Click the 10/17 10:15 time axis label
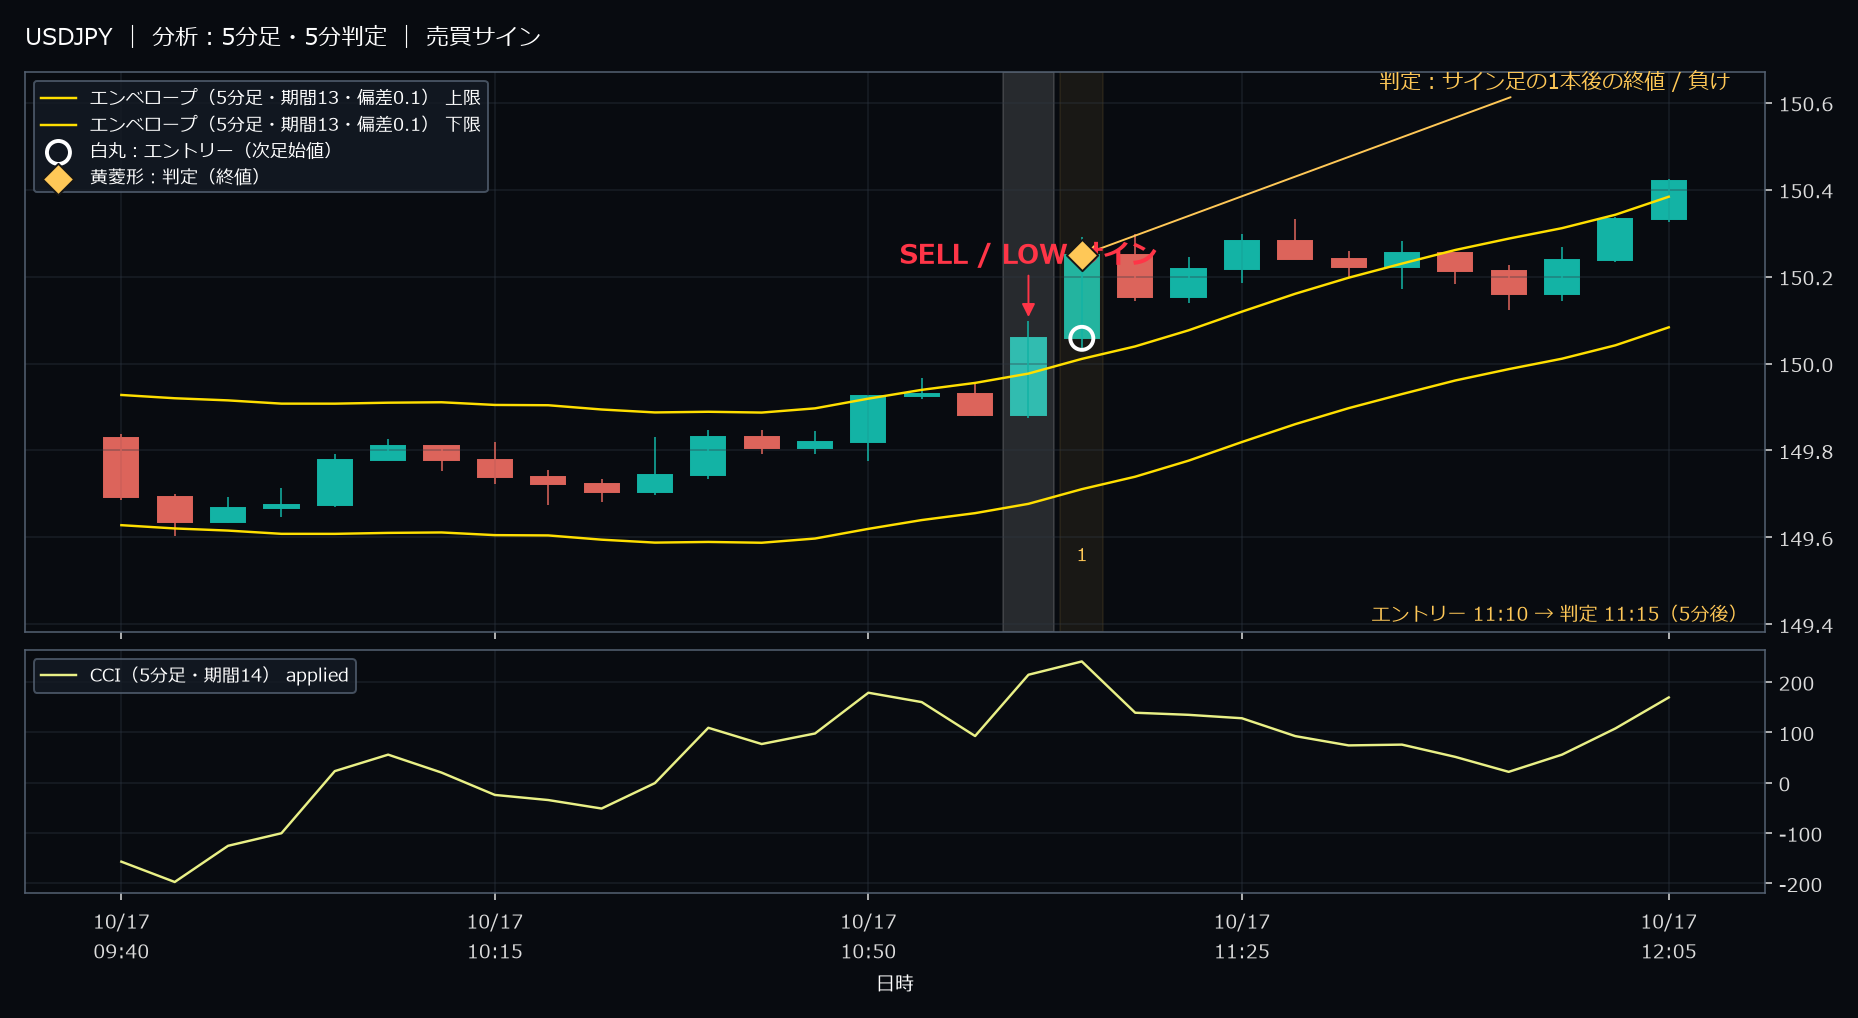 tap(495, 937)
